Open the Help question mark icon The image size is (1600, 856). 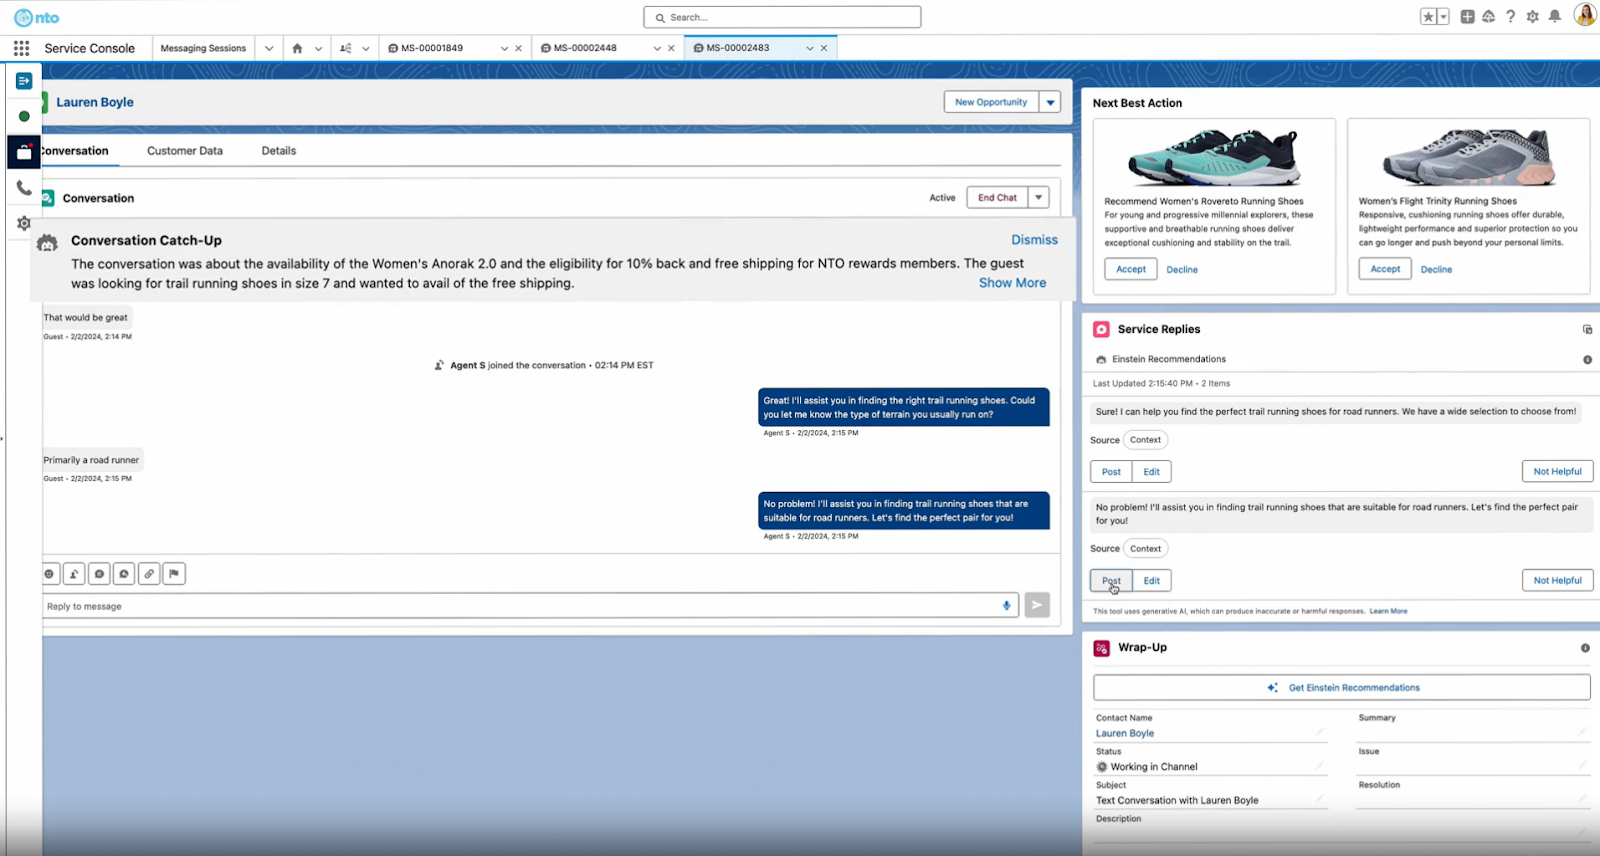[x=1510, y=17]
